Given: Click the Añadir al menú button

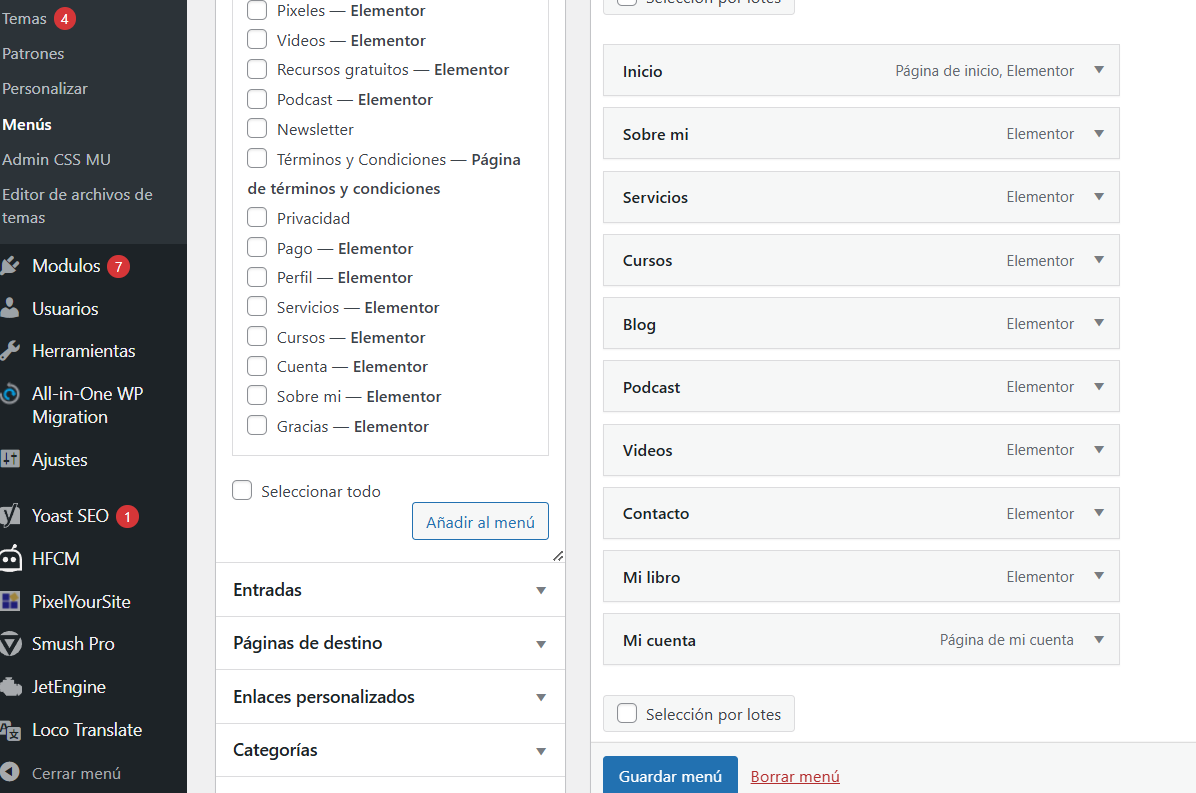Looking at the screenshot, I should tap(481, 522).
